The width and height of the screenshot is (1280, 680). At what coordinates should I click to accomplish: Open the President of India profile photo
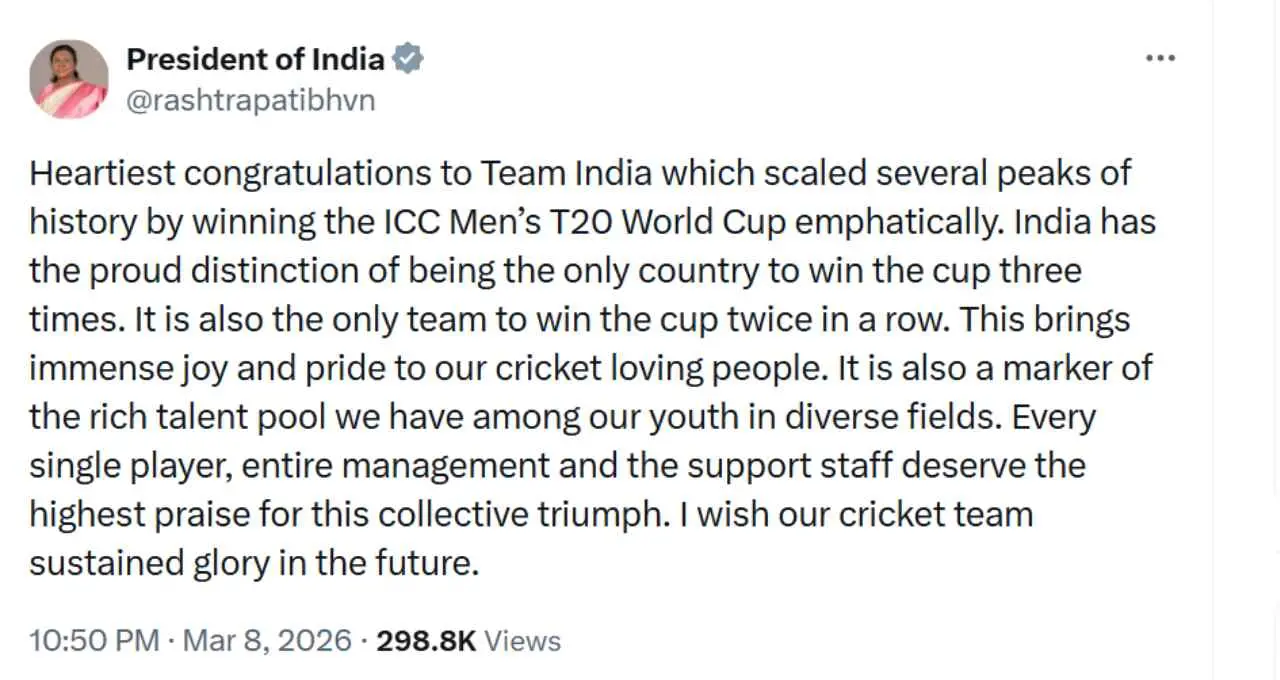coord(68,79)
